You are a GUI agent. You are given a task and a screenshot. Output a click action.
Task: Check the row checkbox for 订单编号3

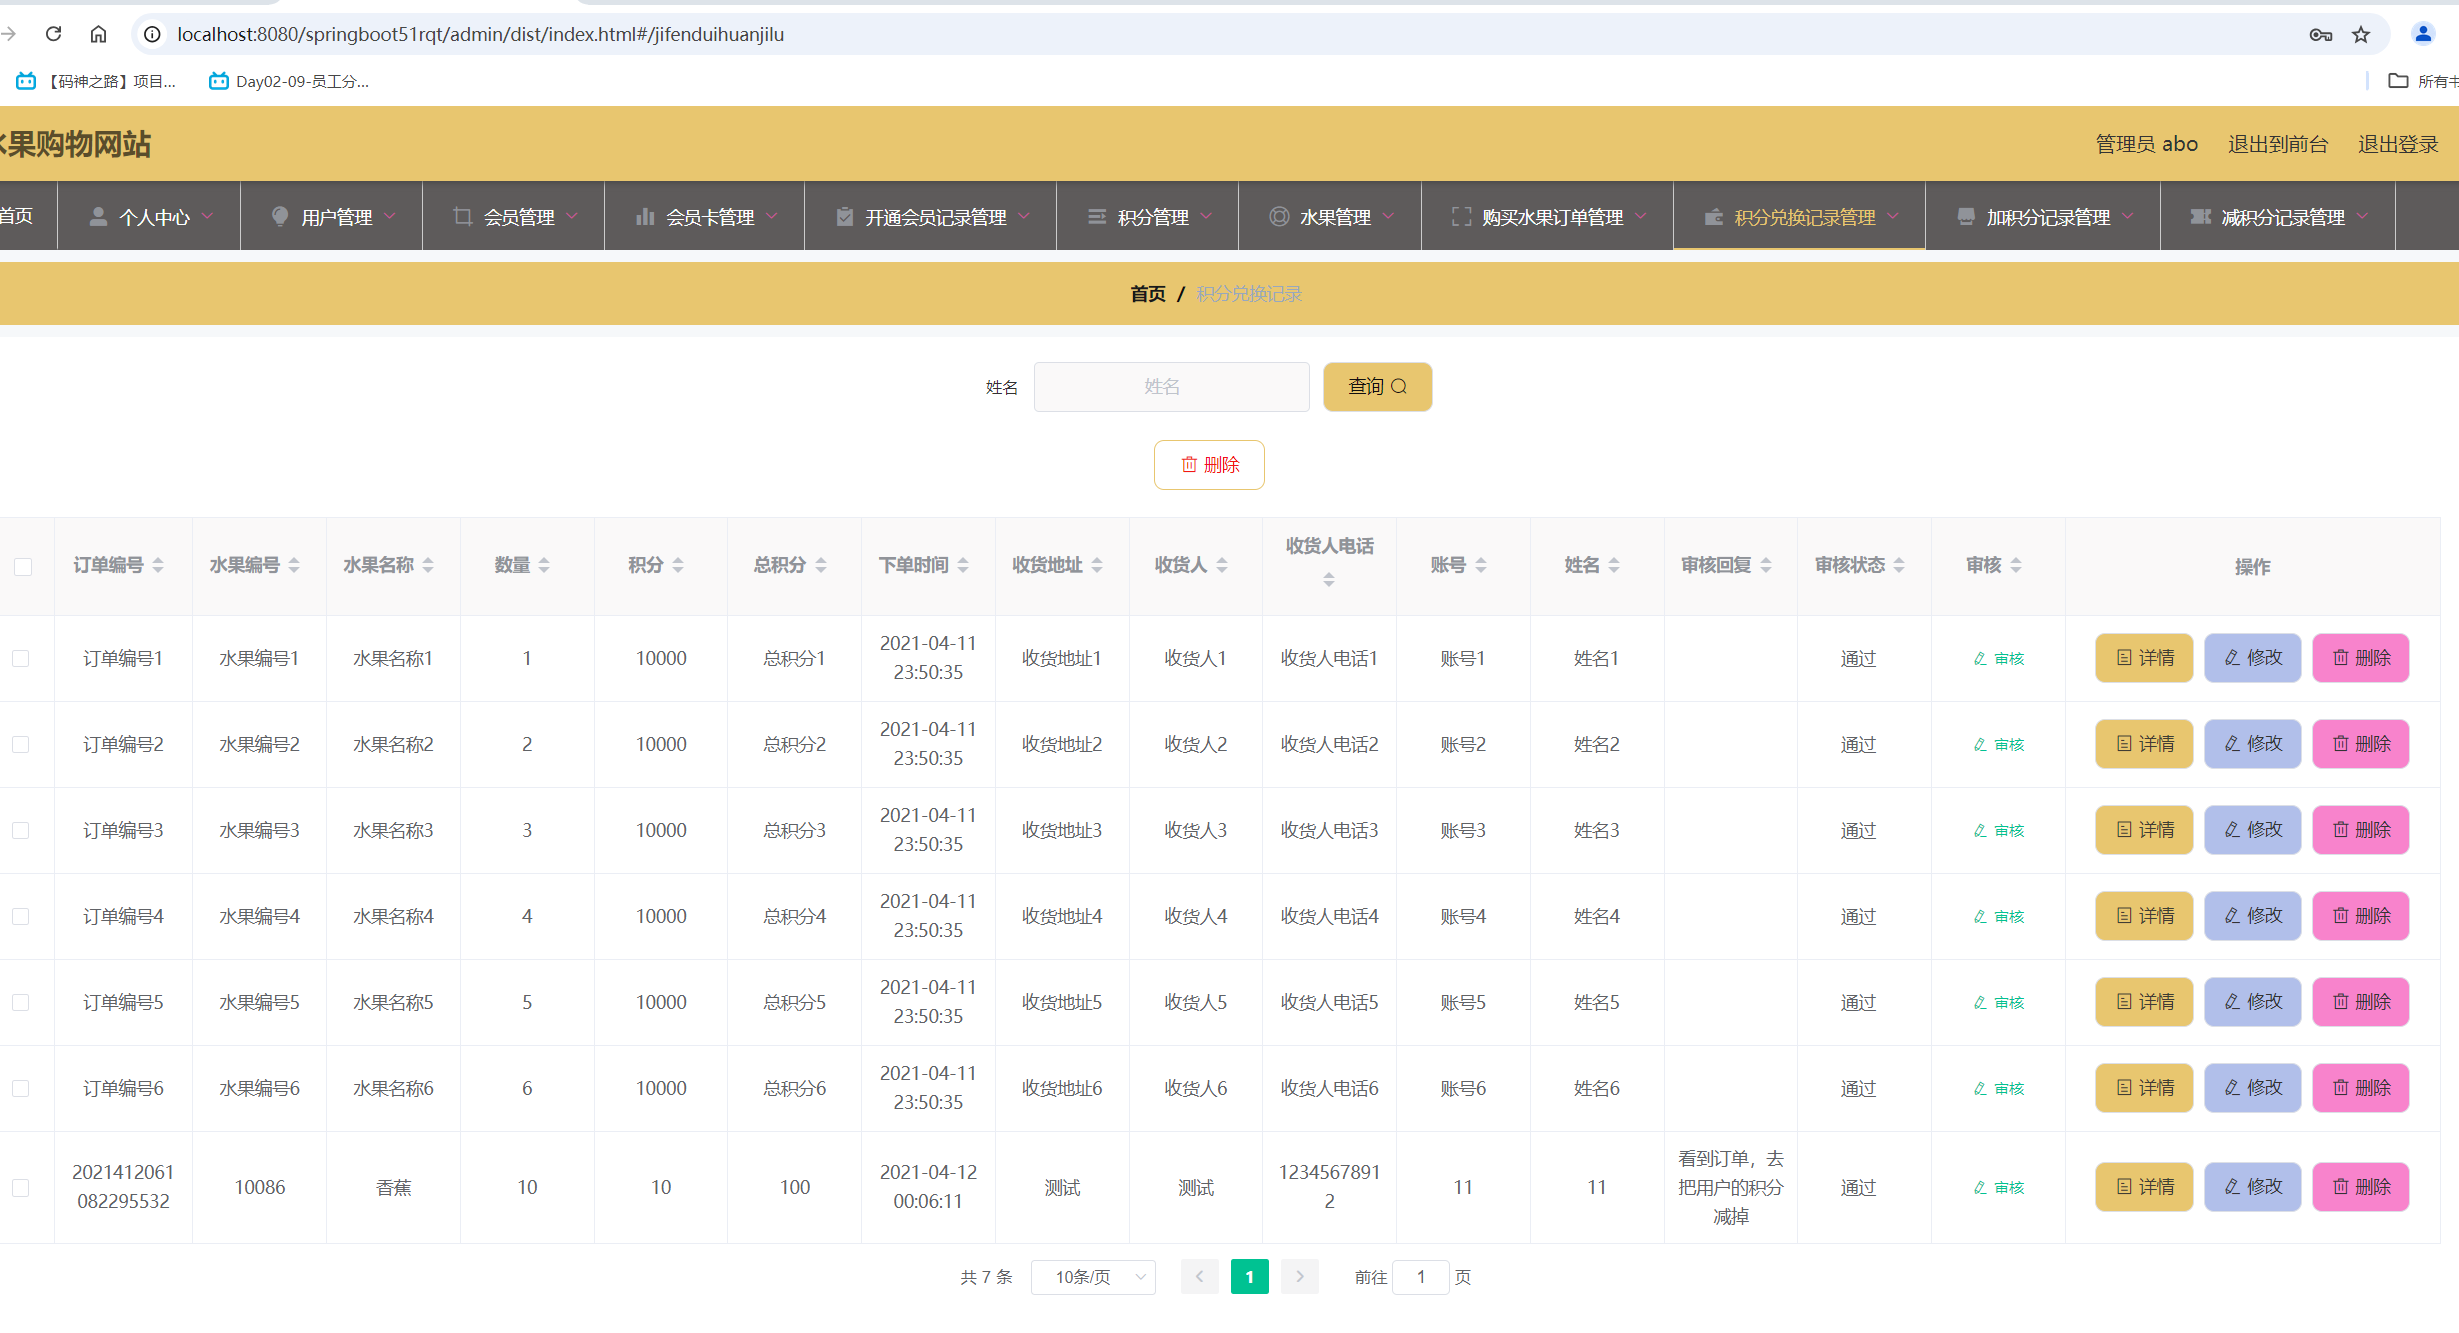pyautogui.click(x=21, y=830)
